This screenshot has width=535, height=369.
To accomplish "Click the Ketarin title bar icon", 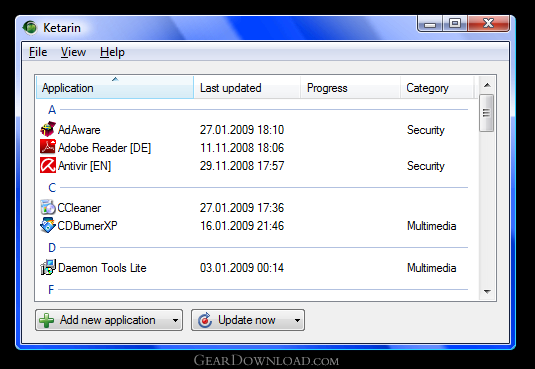I will [30, 27].
